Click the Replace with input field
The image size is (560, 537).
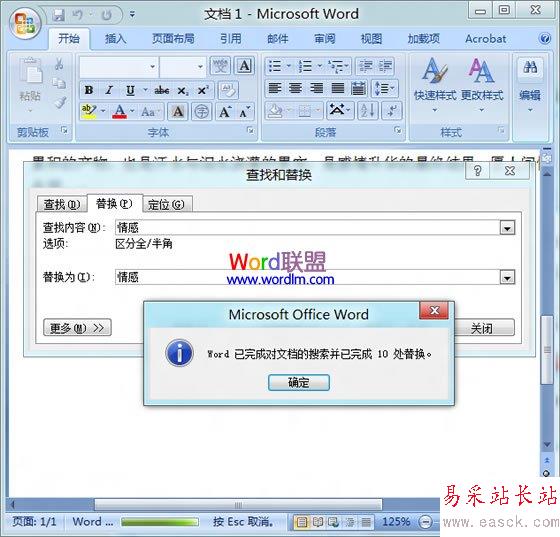tap(308, 277)
